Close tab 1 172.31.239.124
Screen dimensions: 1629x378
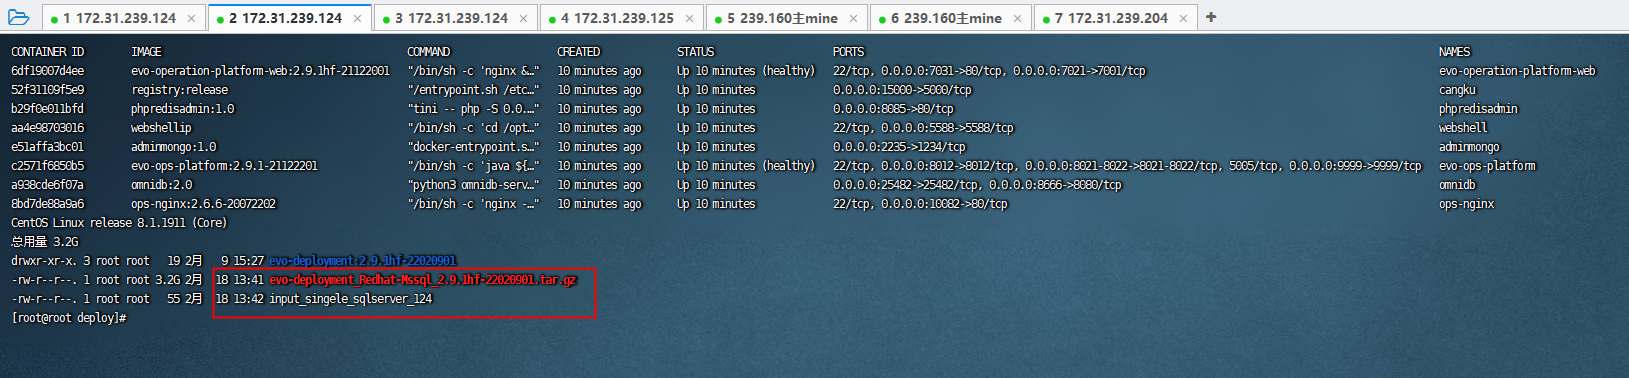pyautogui.click(x=192, y=18)
